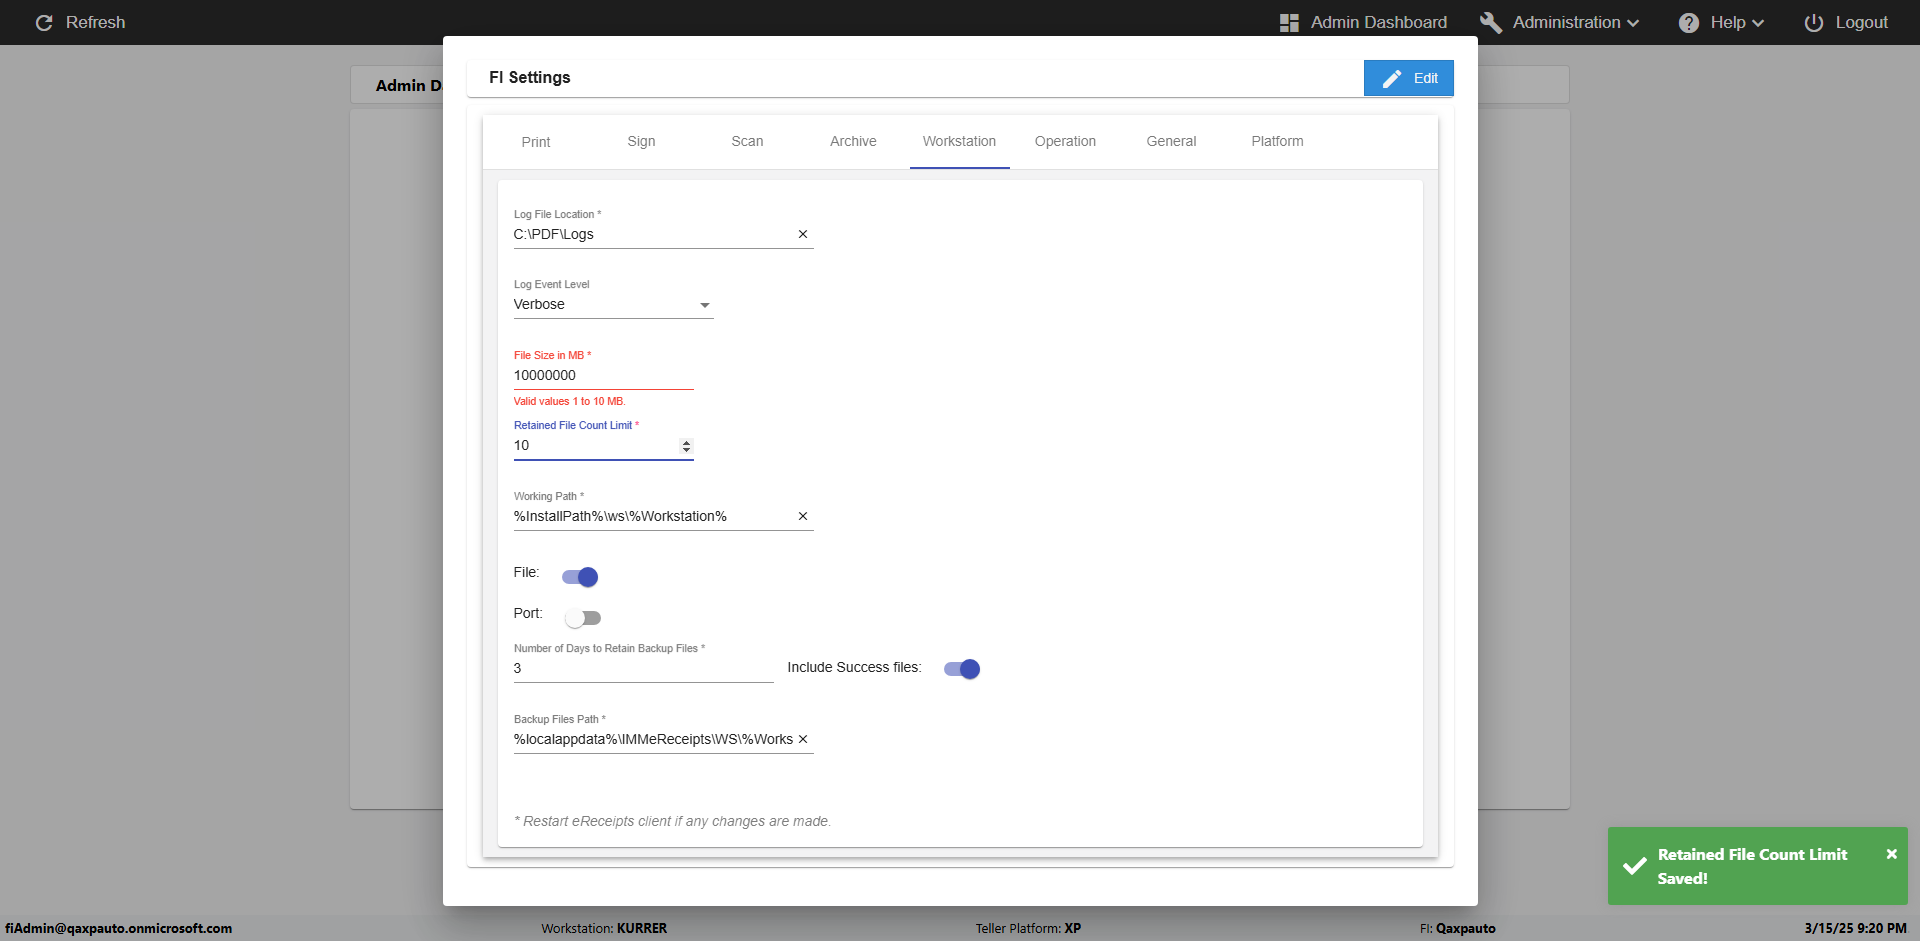Clear the Backup Files Path field

(802, 739)
